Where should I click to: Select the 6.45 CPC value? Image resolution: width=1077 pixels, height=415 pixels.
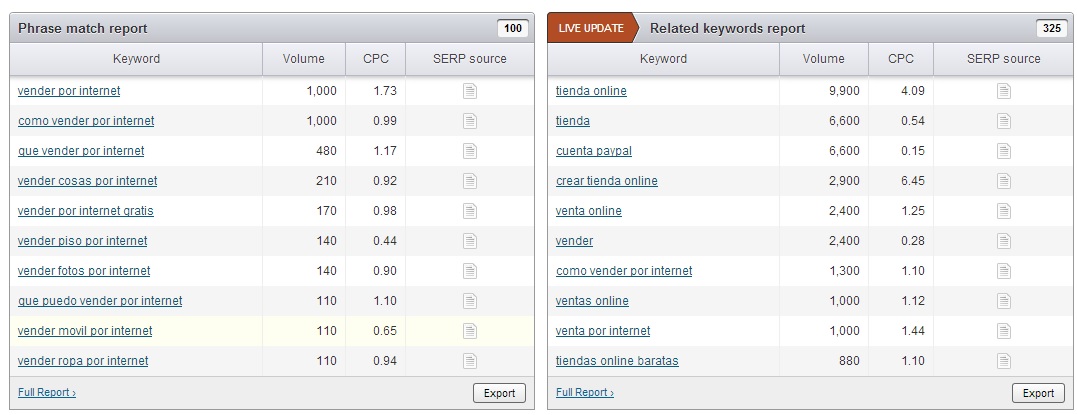[x=912, y=181]
